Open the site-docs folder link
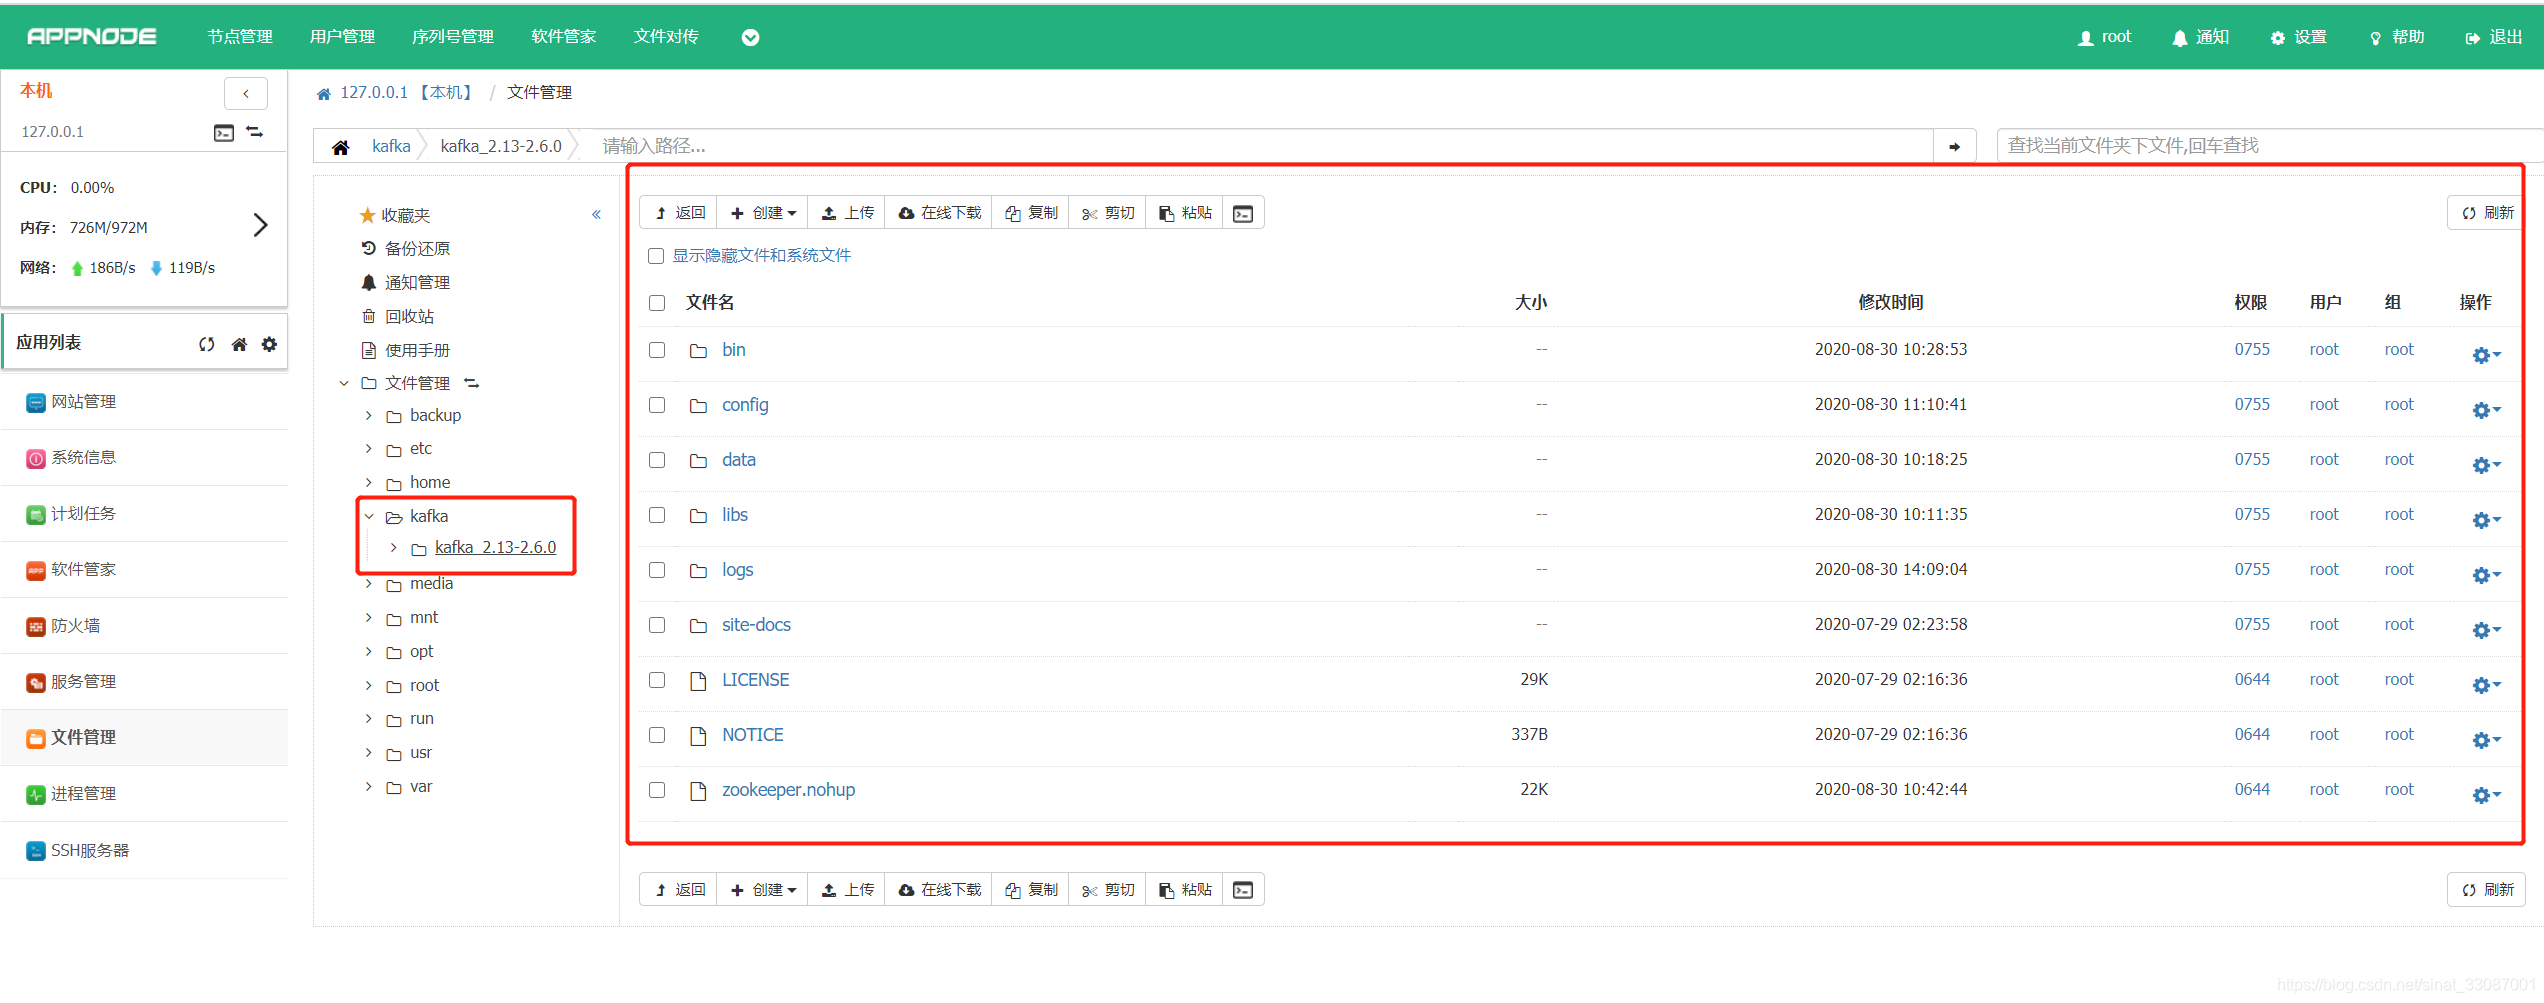2544x1003 pixels. pyautogui.click(x=756, y=625)
